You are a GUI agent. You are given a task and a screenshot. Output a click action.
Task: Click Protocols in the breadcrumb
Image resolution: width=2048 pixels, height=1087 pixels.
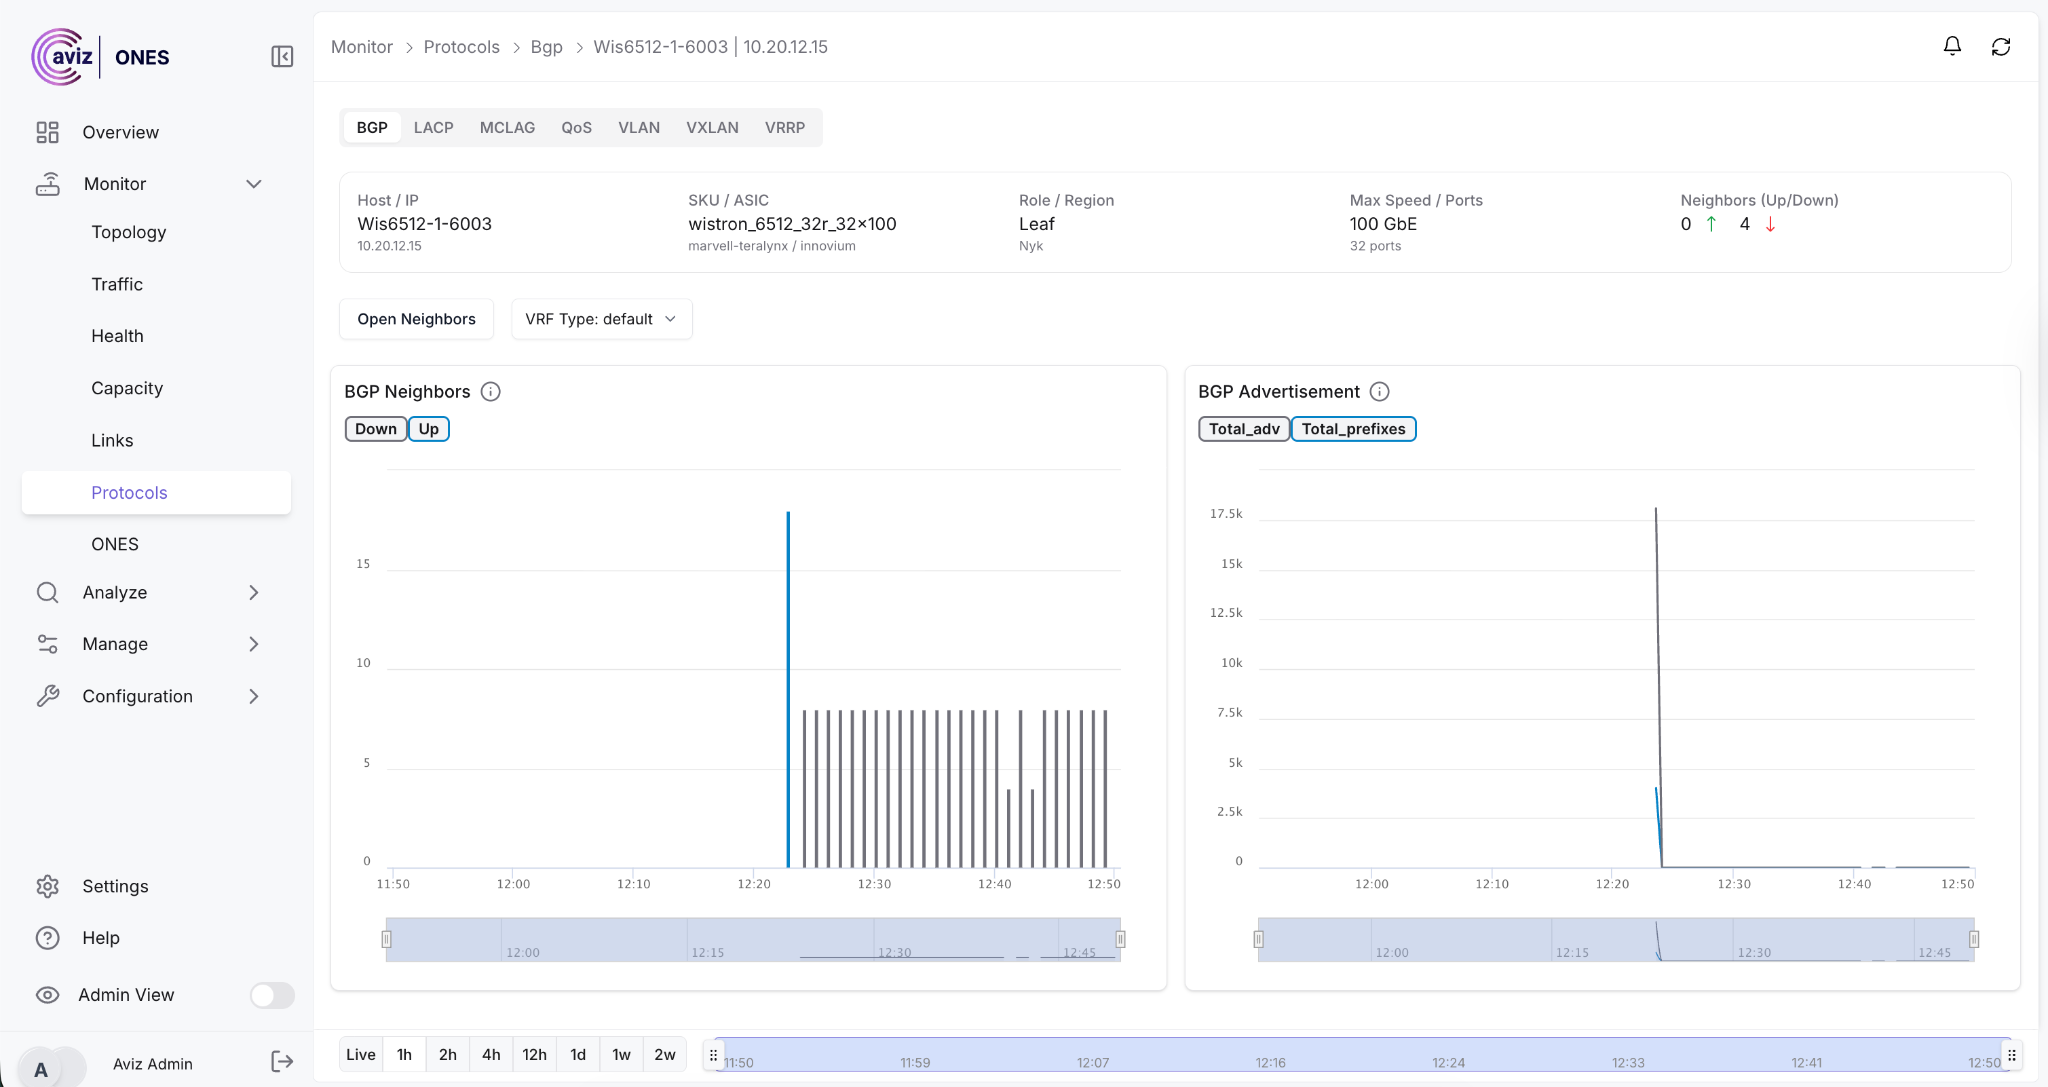[461, 47]
